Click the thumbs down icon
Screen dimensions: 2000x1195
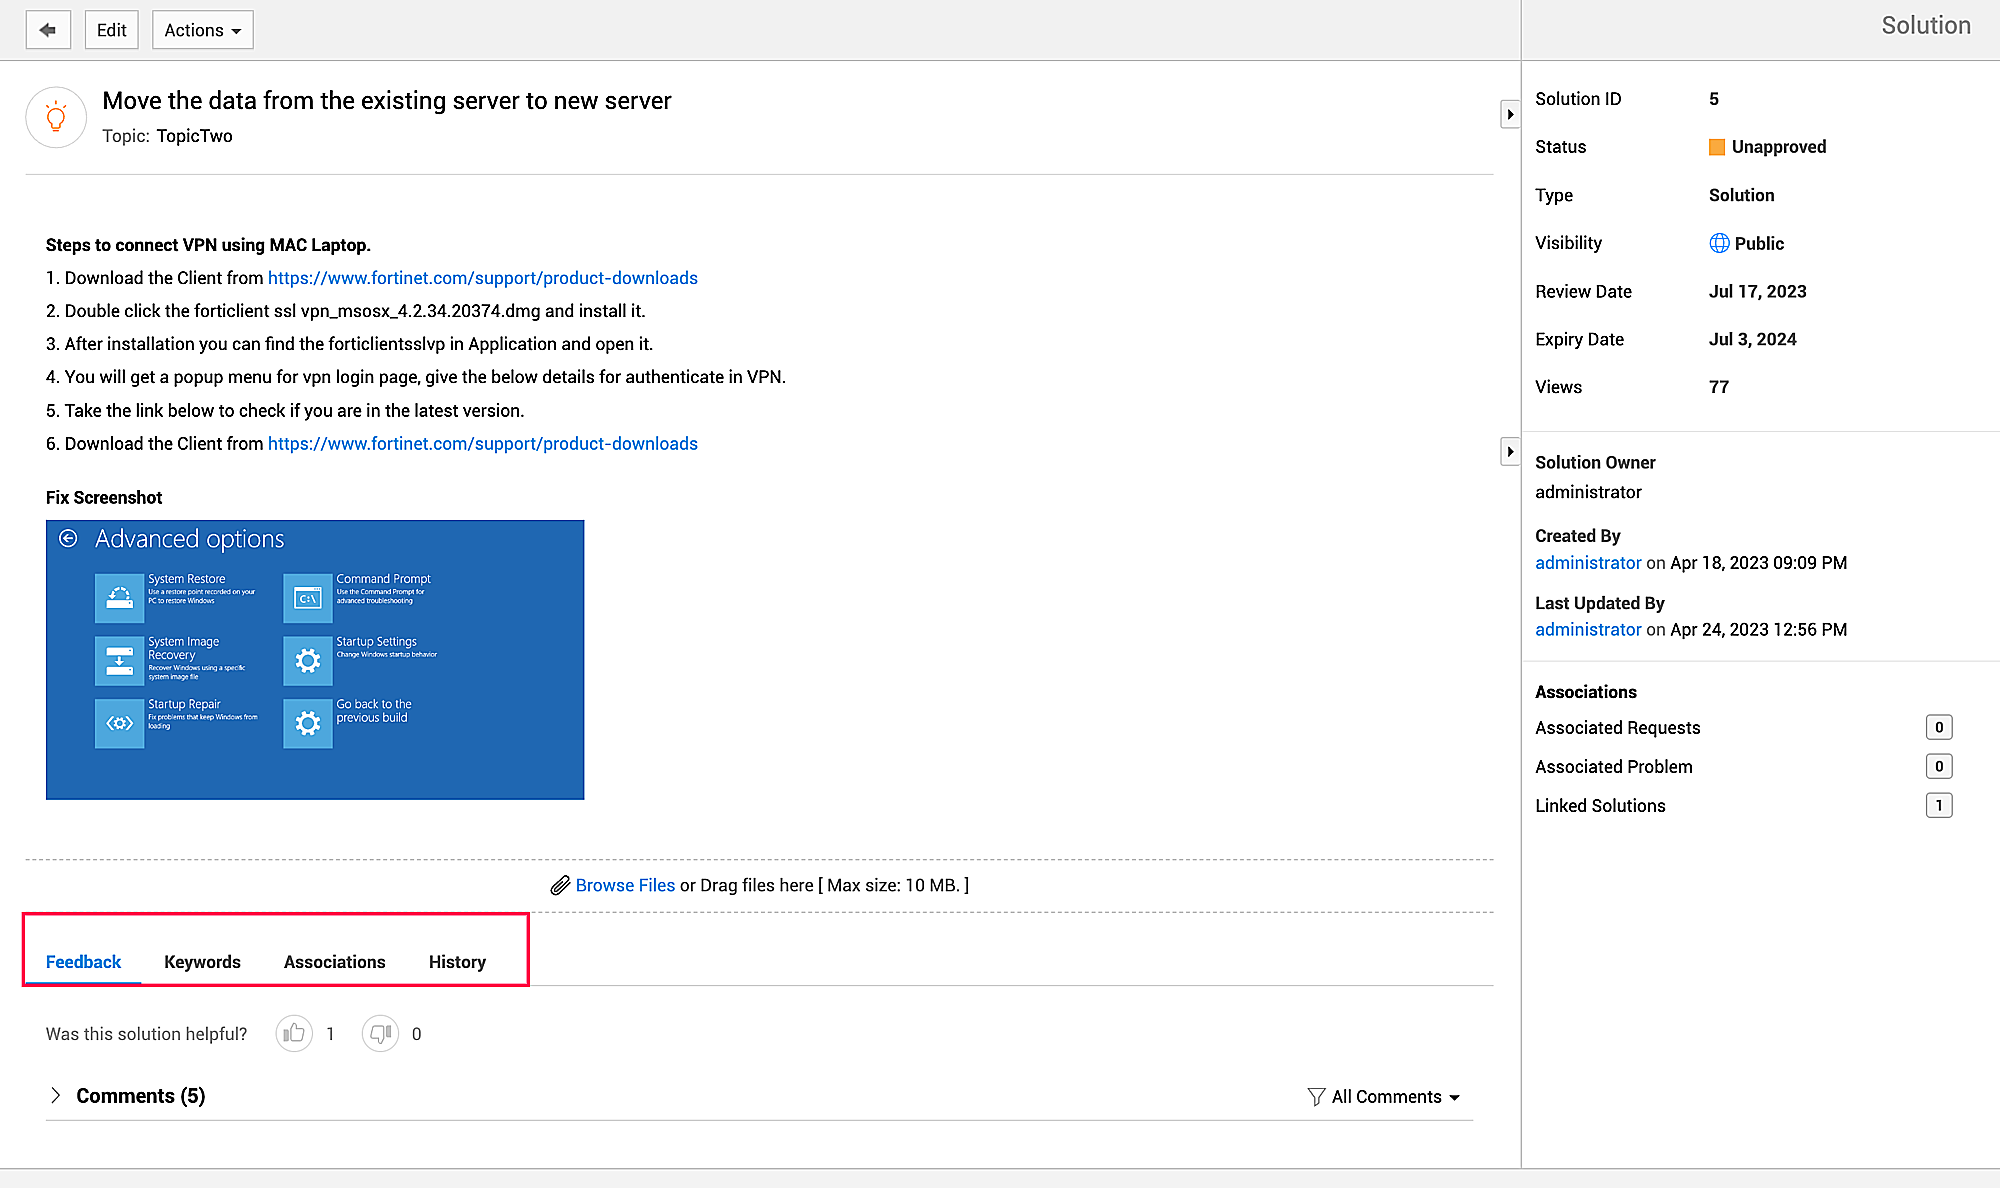[x=380, y=1033]
